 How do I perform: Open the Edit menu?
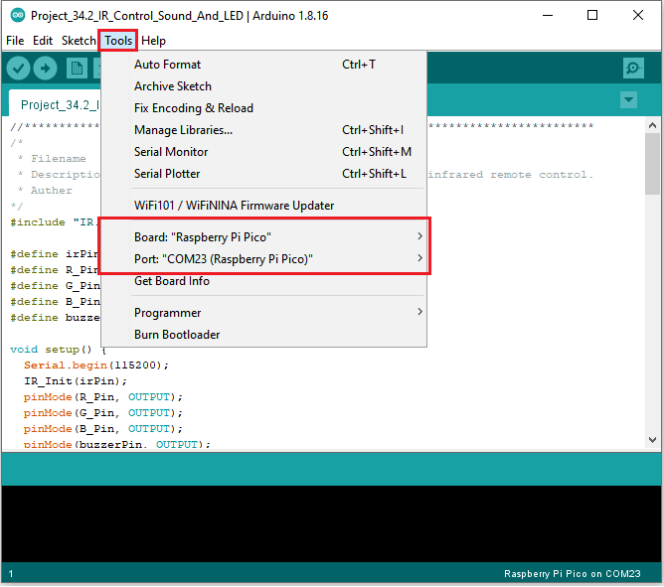coord(43,41)
